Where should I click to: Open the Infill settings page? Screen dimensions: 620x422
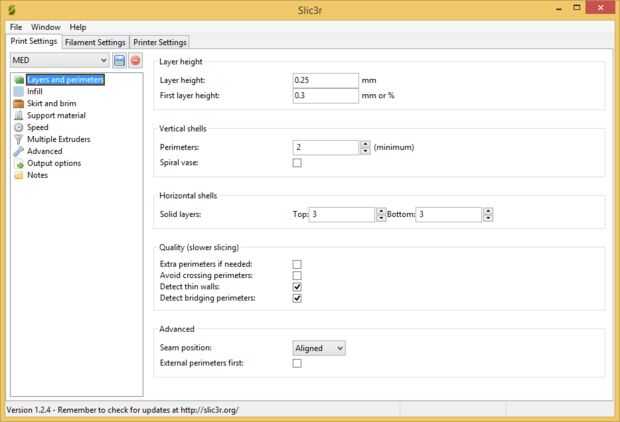35,92
